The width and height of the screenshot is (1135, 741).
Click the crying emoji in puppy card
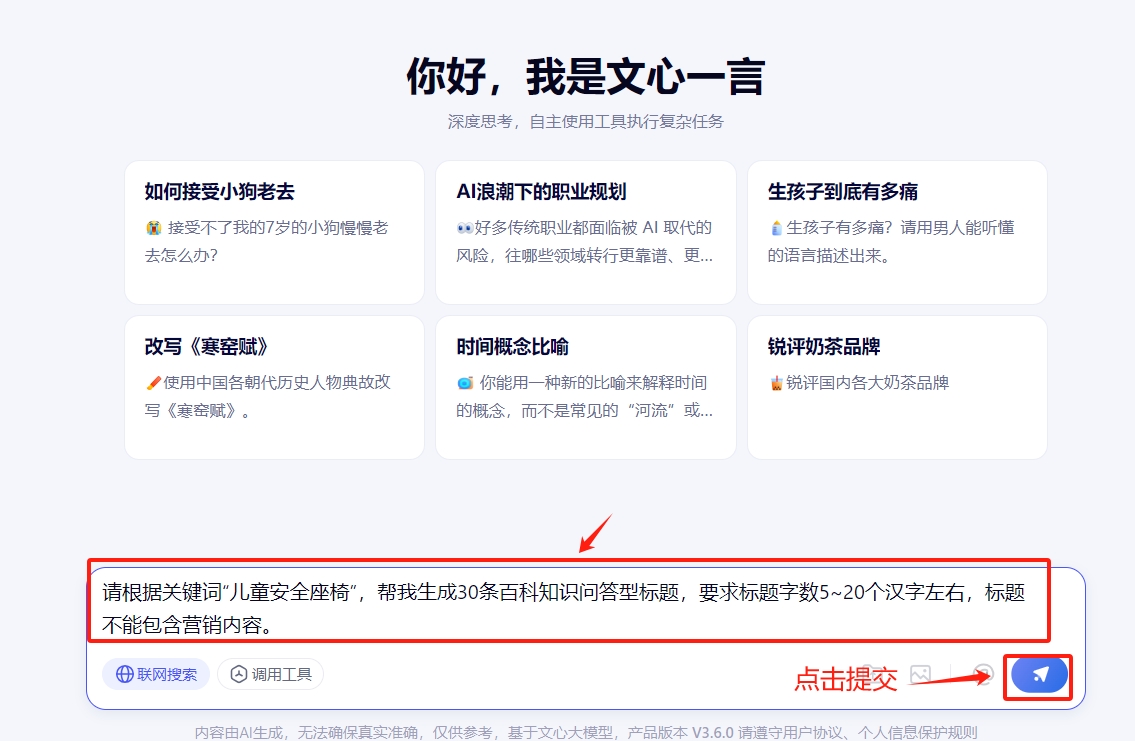point(153,228)
